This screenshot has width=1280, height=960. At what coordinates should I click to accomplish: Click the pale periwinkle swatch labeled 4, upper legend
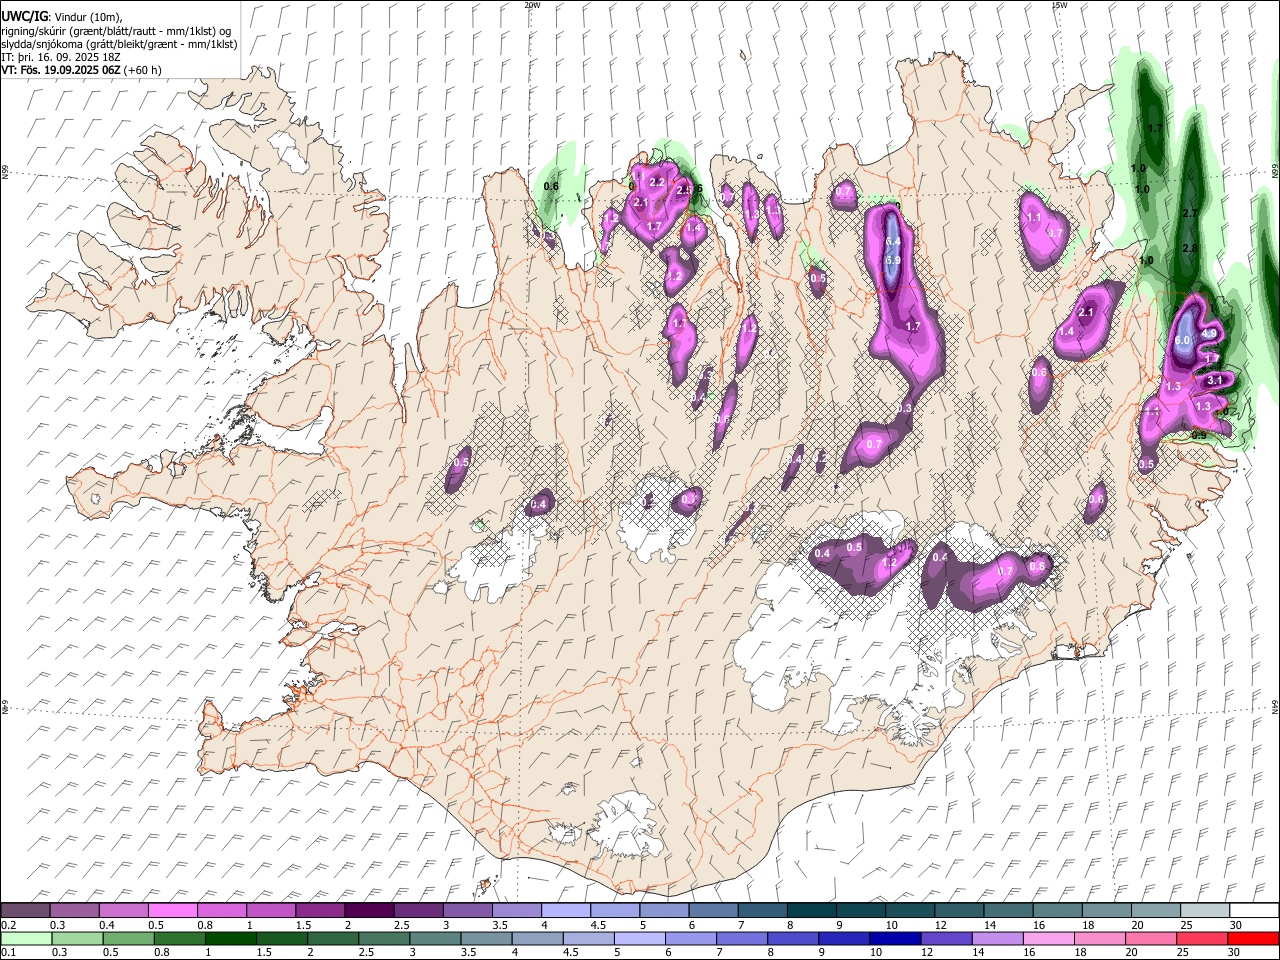point(565,911)
